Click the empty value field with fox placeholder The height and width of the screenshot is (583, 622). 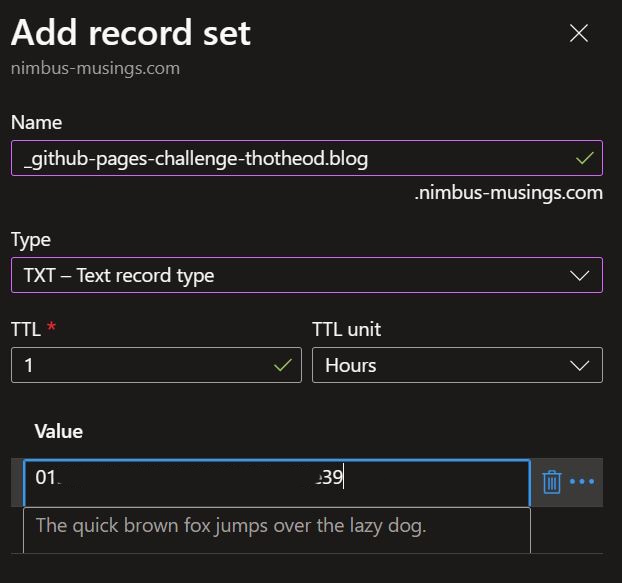[x=276, y=526]
